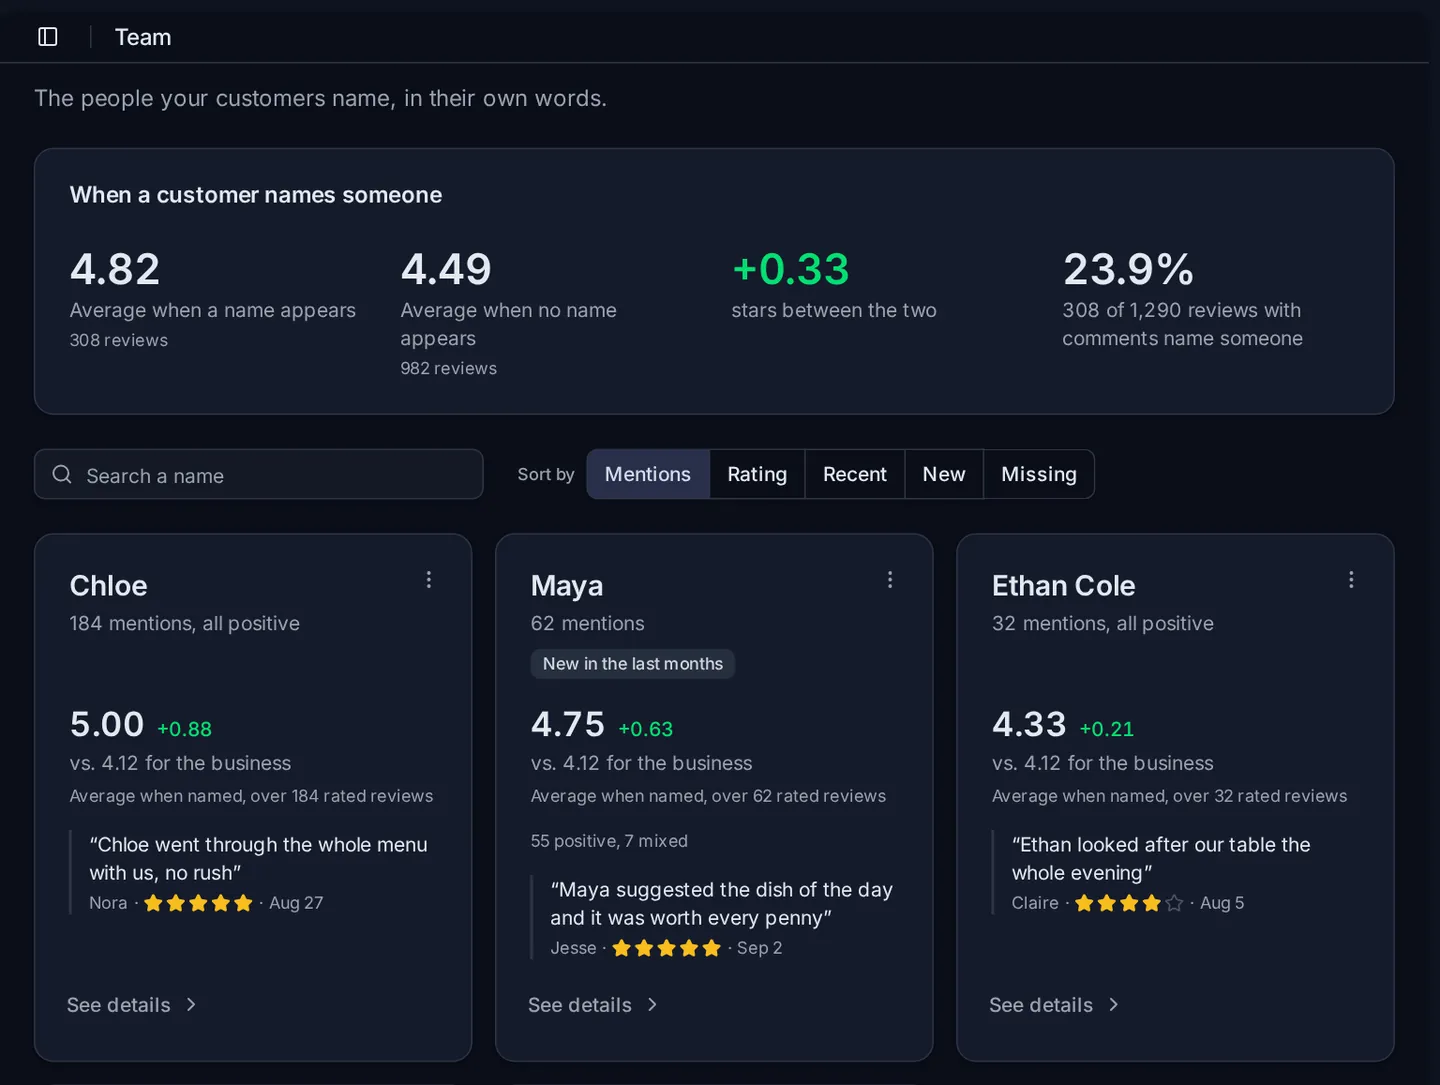
Task: Click '184 mentions, all positive' text
Action: [185, 623]
